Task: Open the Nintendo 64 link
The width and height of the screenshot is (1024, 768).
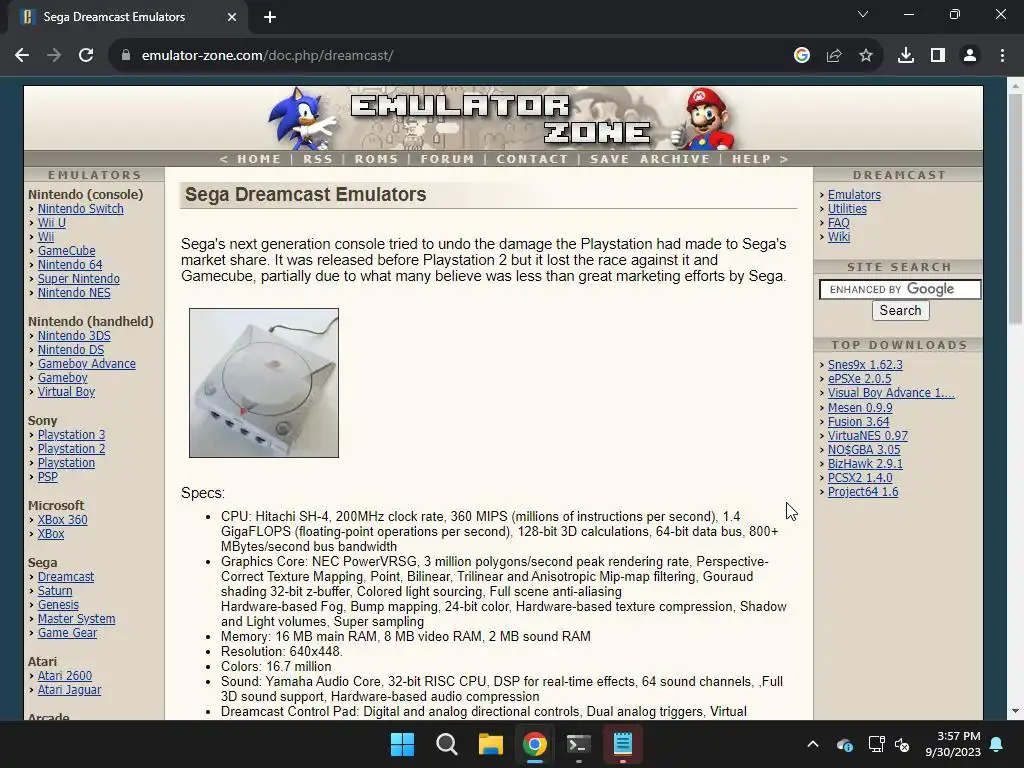Action: [x=70, y=264]
